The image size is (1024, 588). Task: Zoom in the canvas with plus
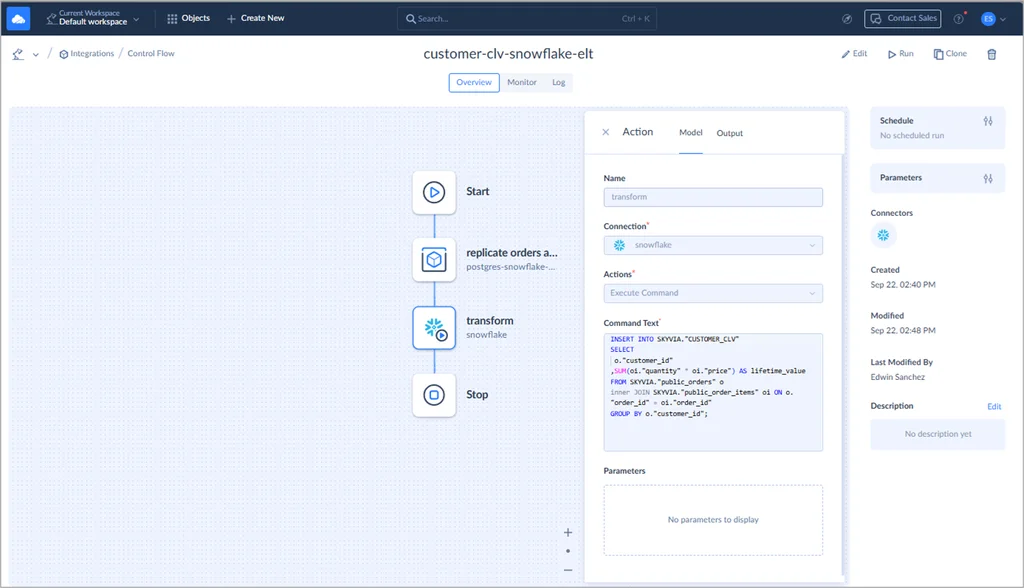tap(568, 532)
